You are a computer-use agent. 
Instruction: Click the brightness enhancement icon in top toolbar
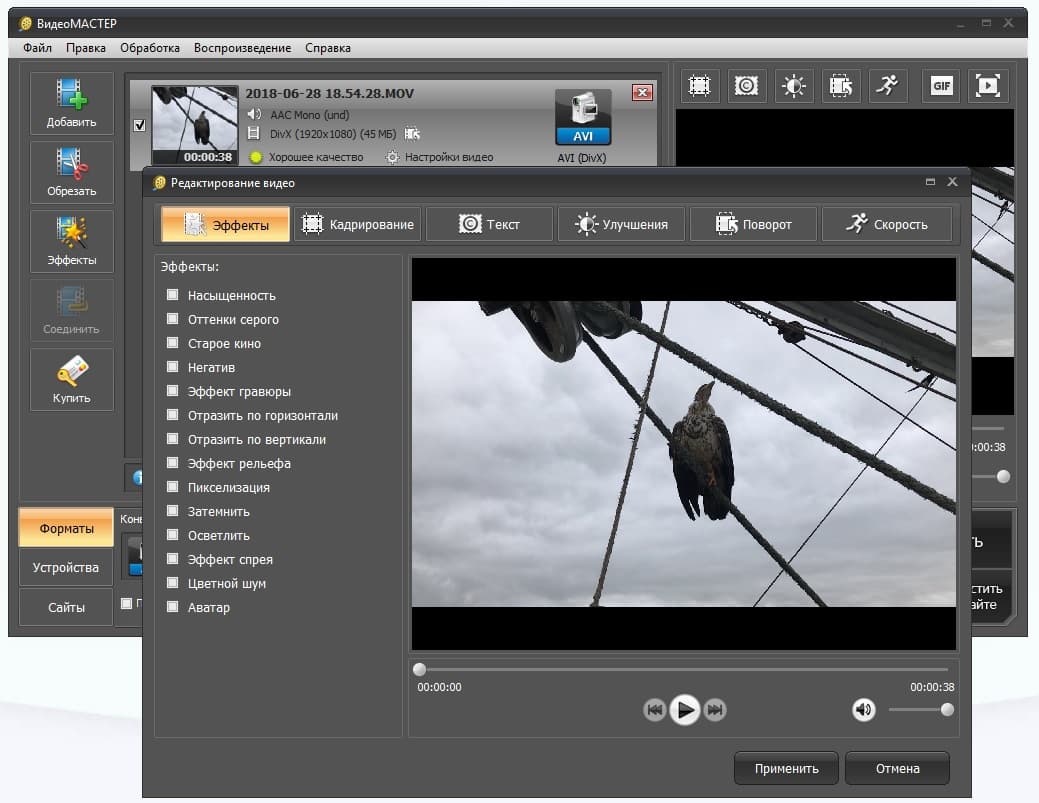click(794, 85)
